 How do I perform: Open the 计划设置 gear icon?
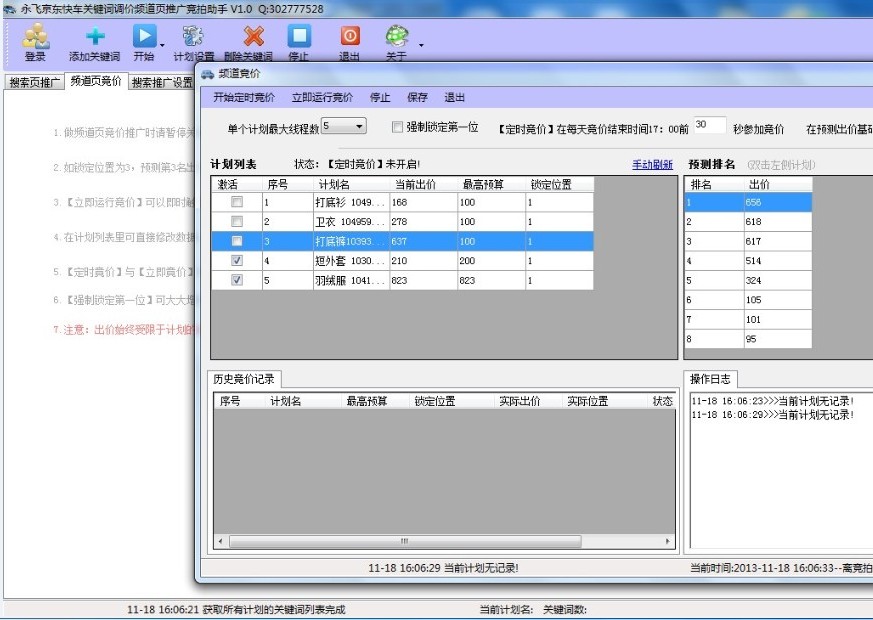click(x=193, y=37)
